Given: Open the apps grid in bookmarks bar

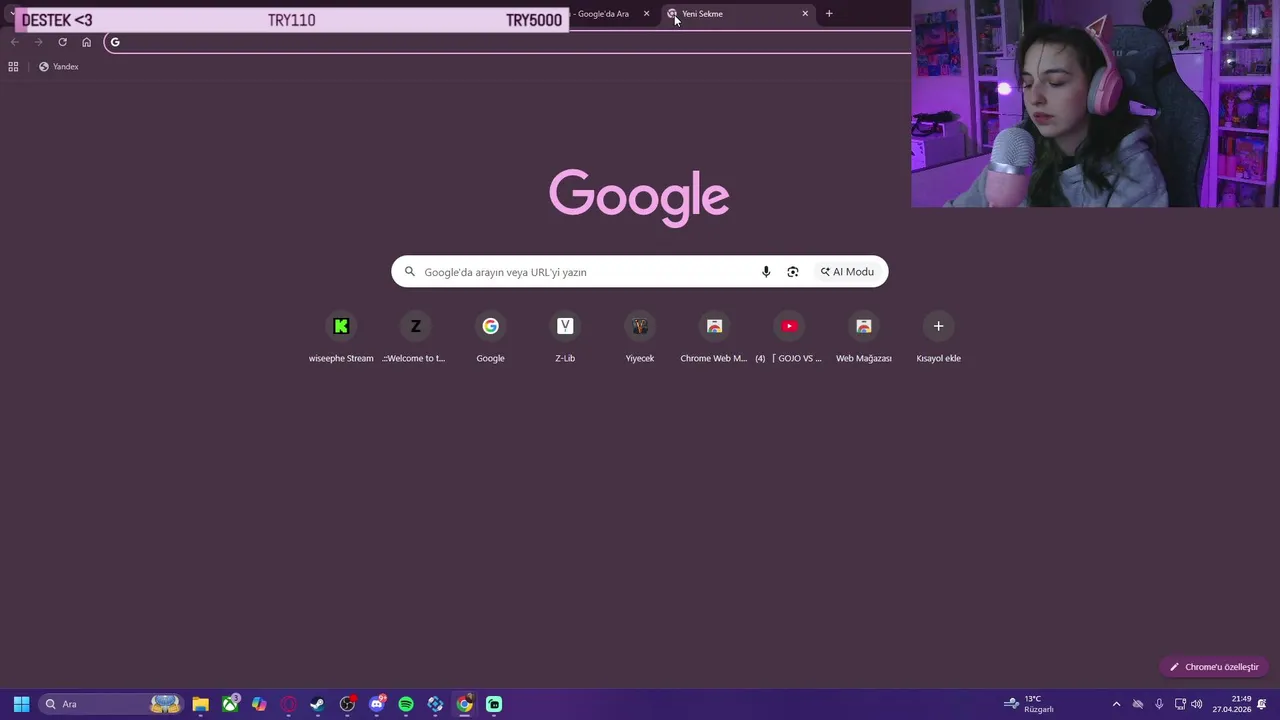Looking at the screenshot, I should coord(13,67).
